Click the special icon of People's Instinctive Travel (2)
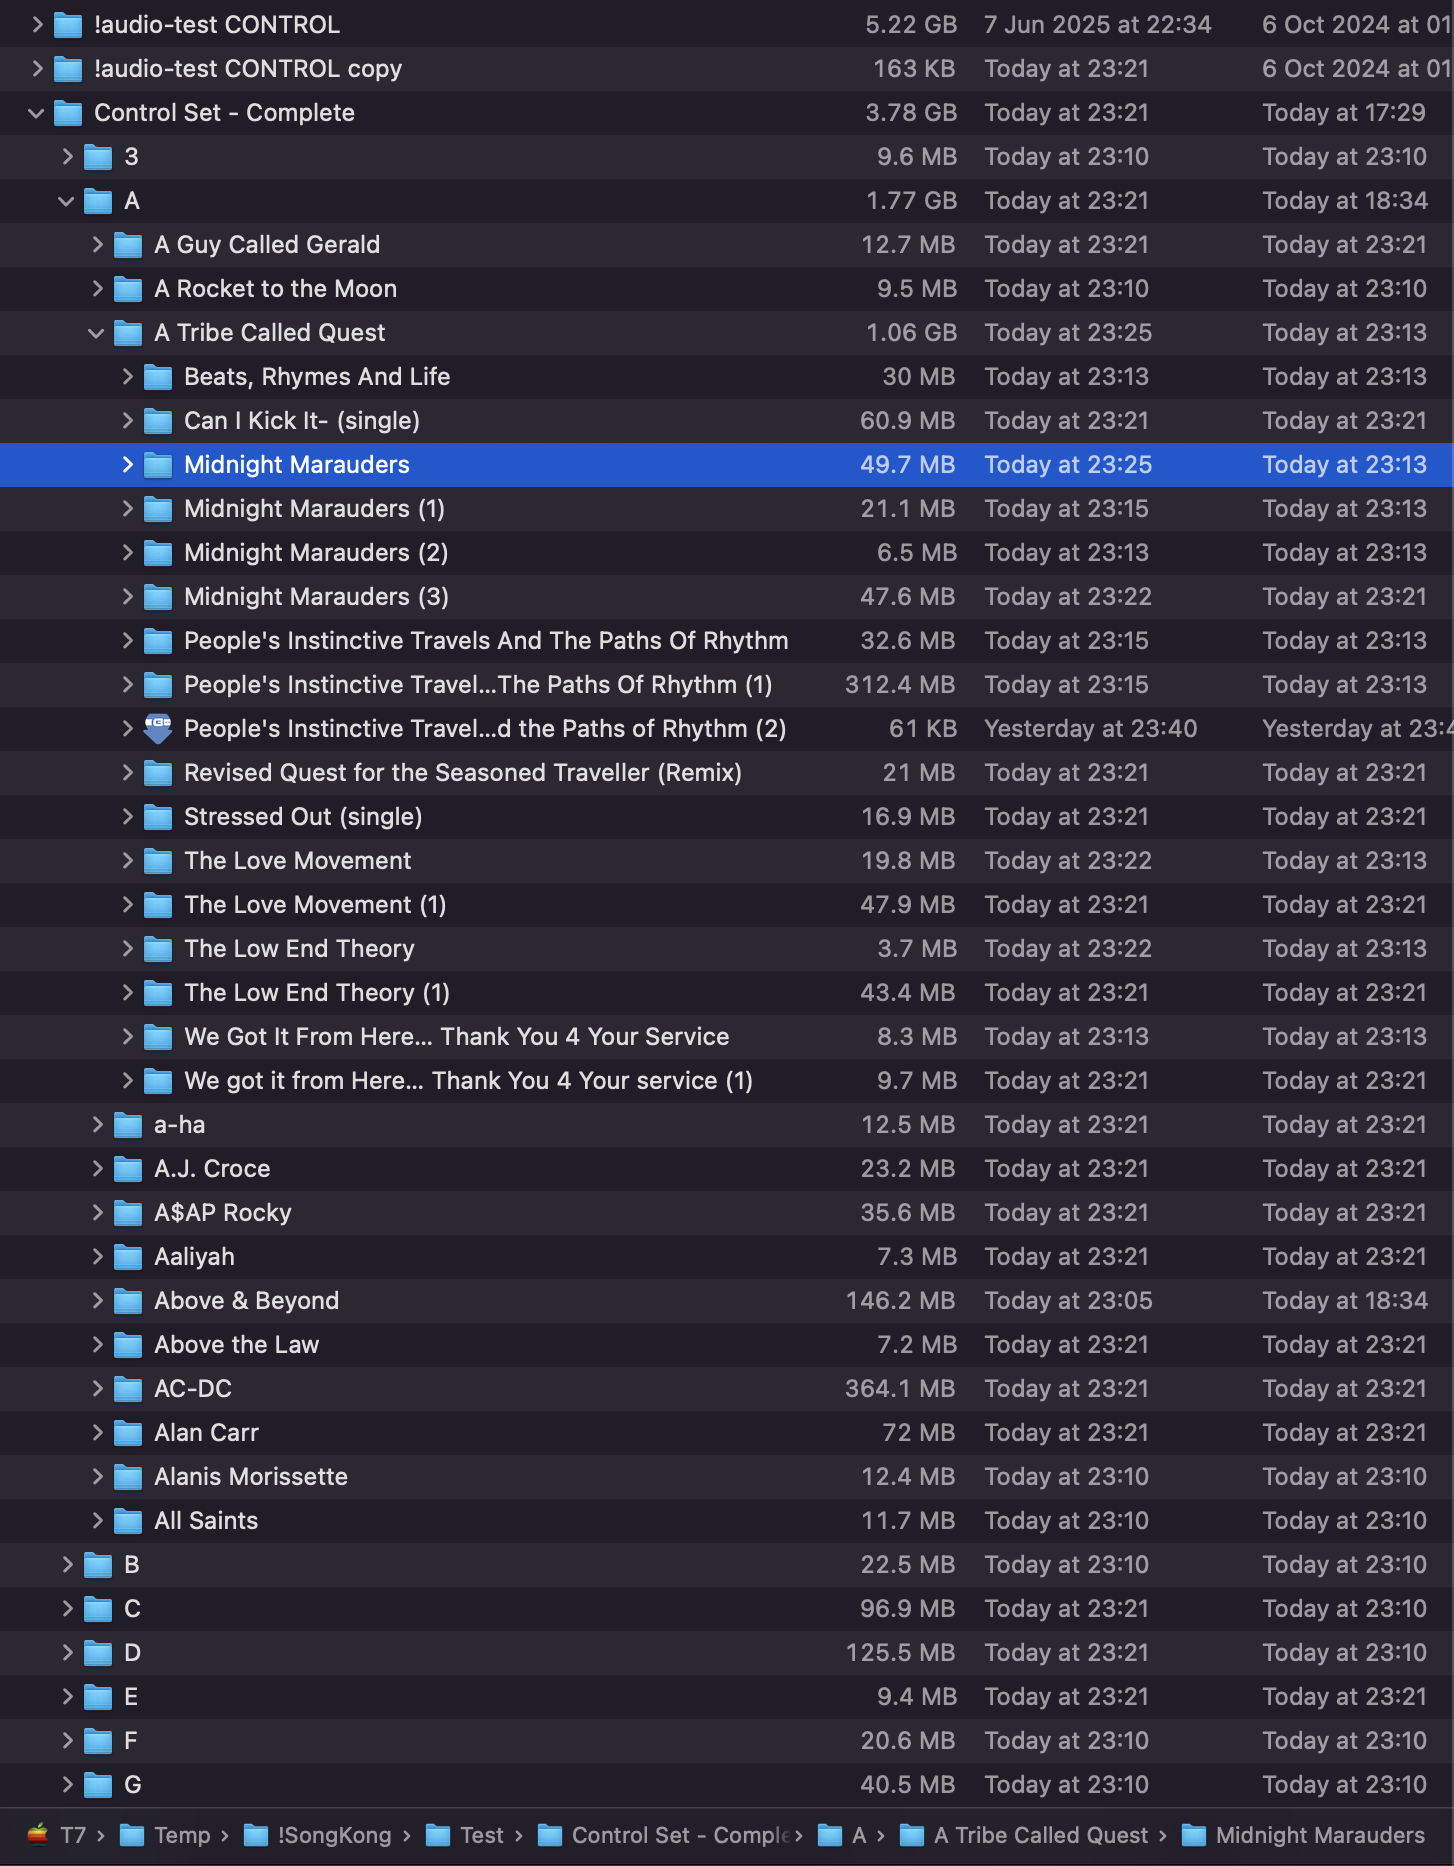Screen dimensions: 1454x1866 (x=158, y=729)
